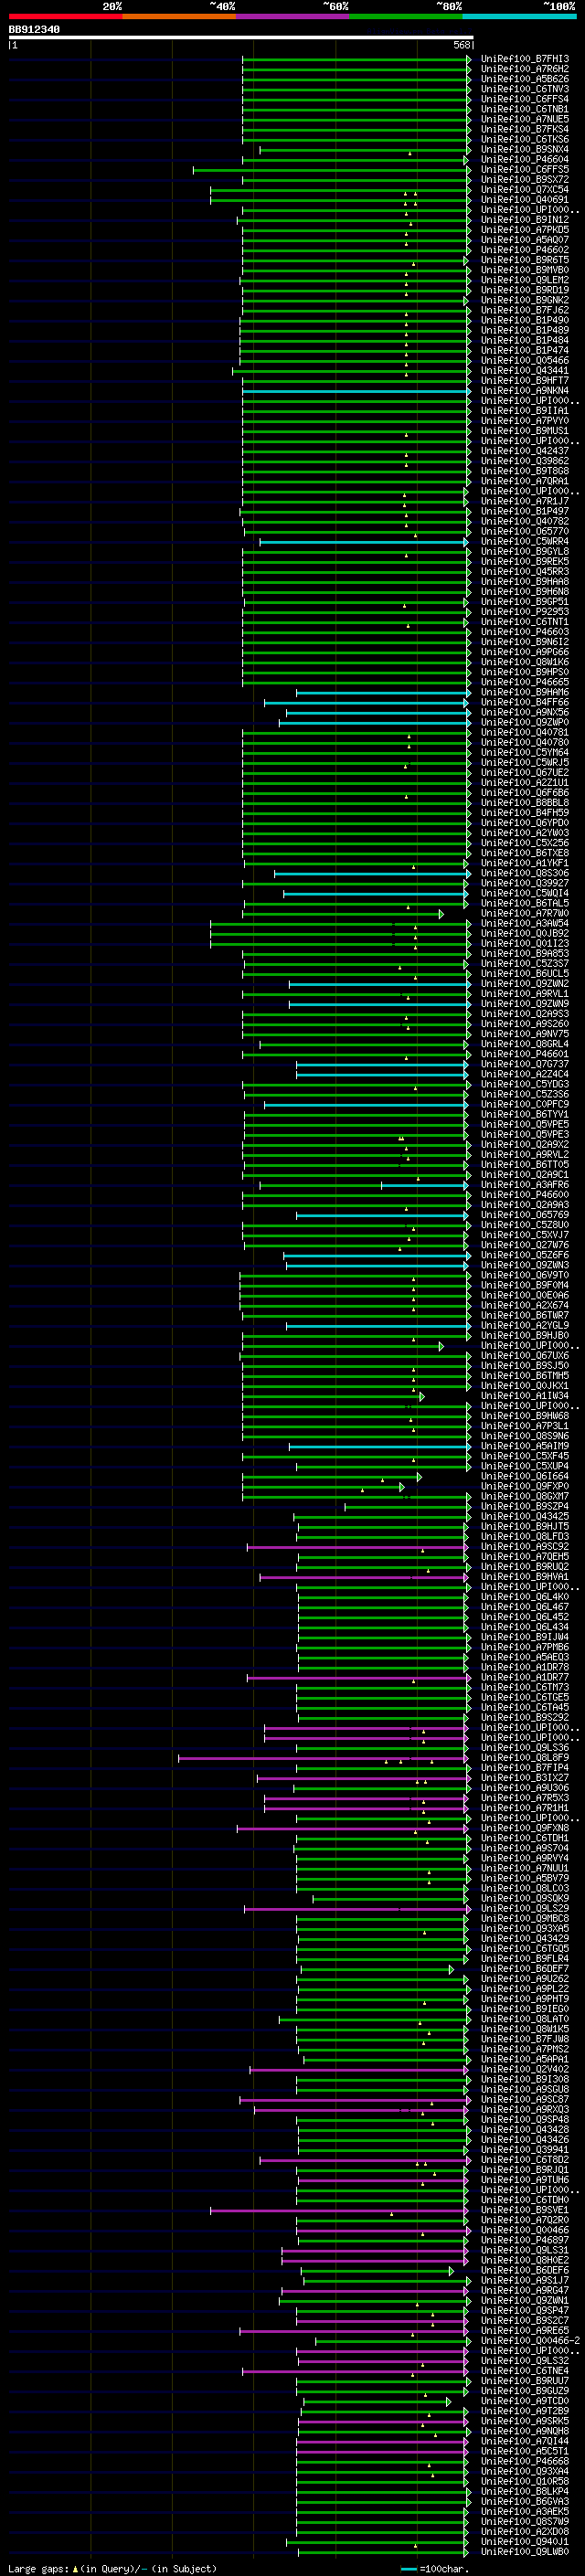Open hit UniRef100_B7FHI3
The image size is (585, 2576).
coord(525,59)
